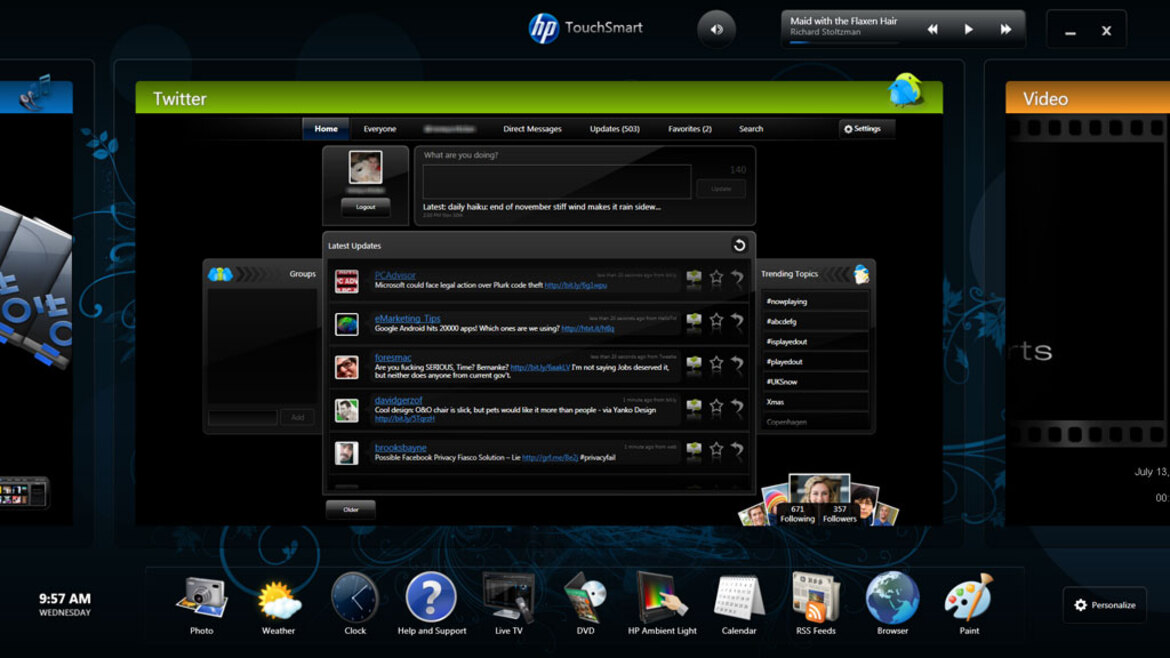Viewport: 1170px width, 658px height.
Task: Open the Direct Messages tab
Action: pyautogui.click(x=532, y=129)
